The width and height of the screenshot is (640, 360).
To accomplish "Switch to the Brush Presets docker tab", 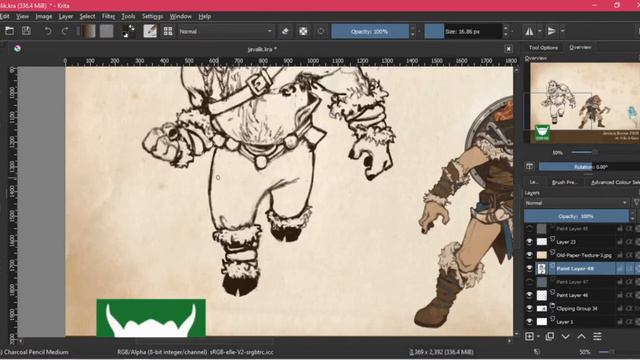I will 564,182.
